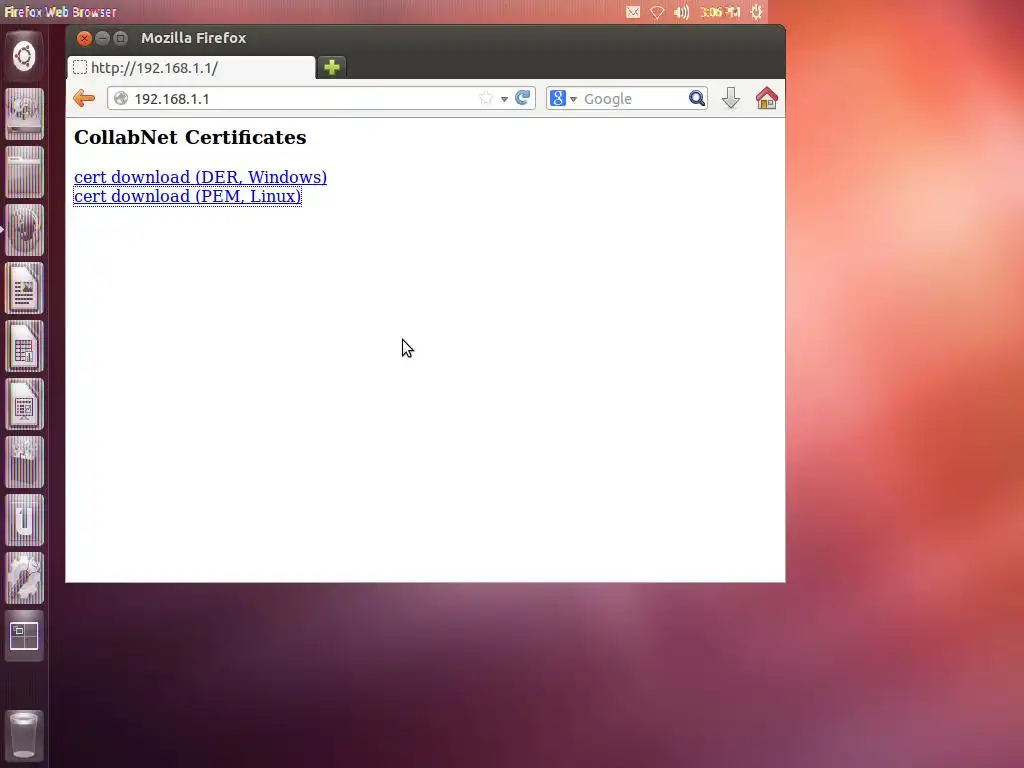
Task: Open LibreOffice Calc from the launcher
Action: [x=24, y=346]
